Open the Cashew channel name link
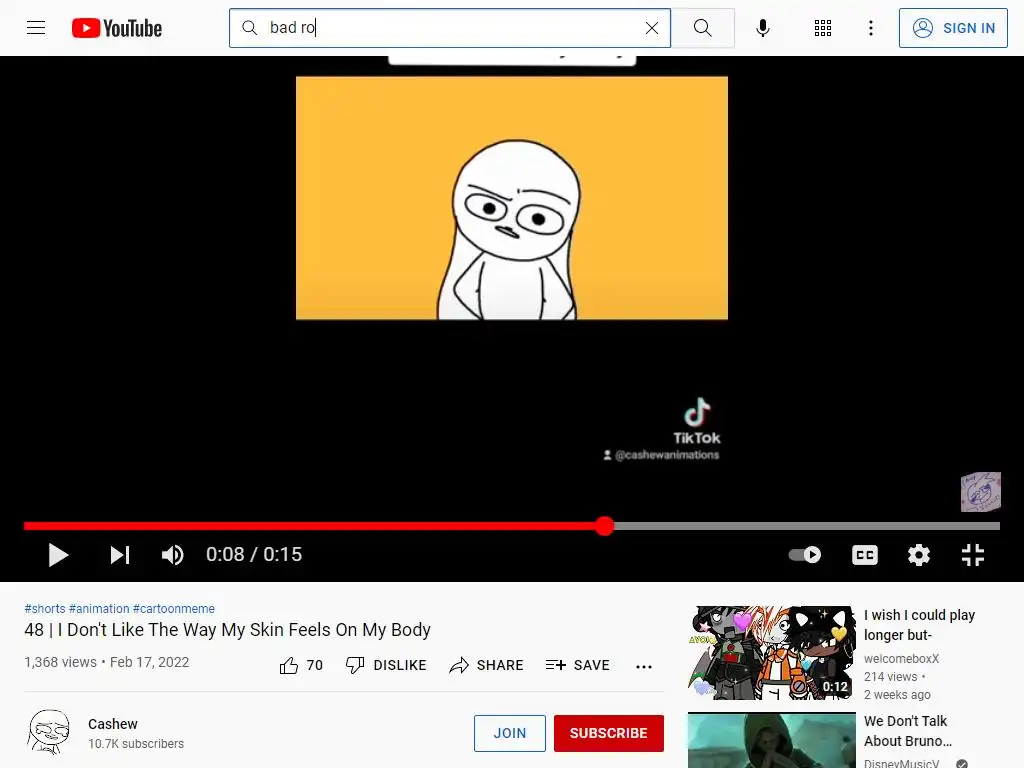 [113, 724]
